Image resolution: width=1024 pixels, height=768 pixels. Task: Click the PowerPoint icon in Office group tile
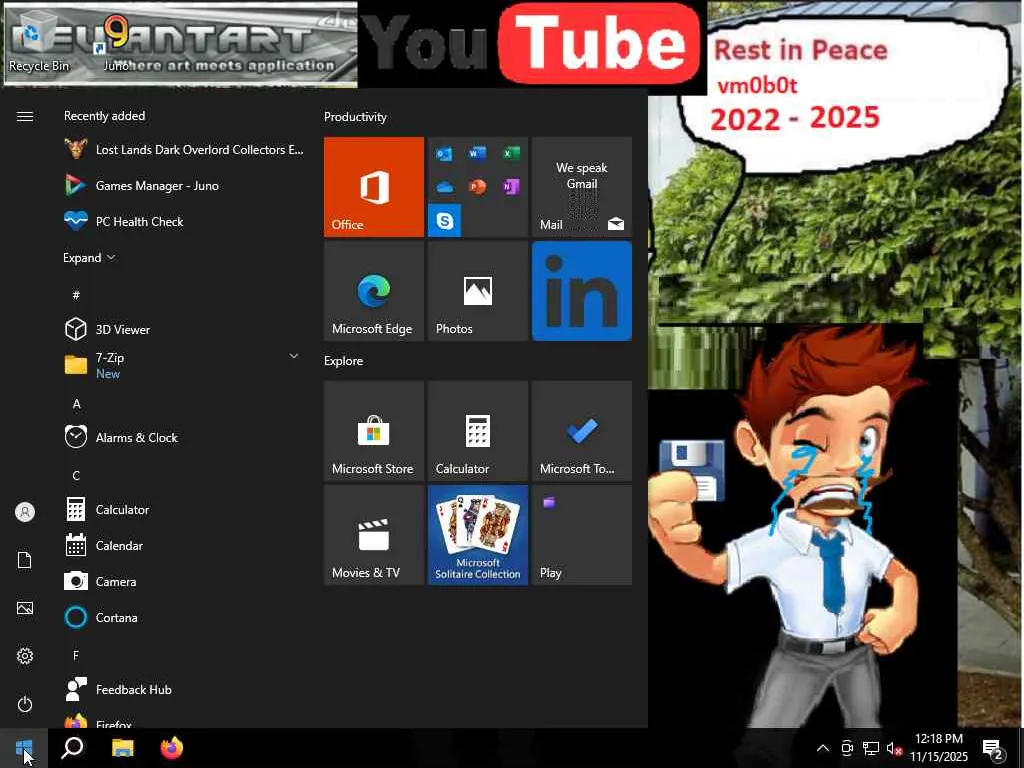point(477,187)
